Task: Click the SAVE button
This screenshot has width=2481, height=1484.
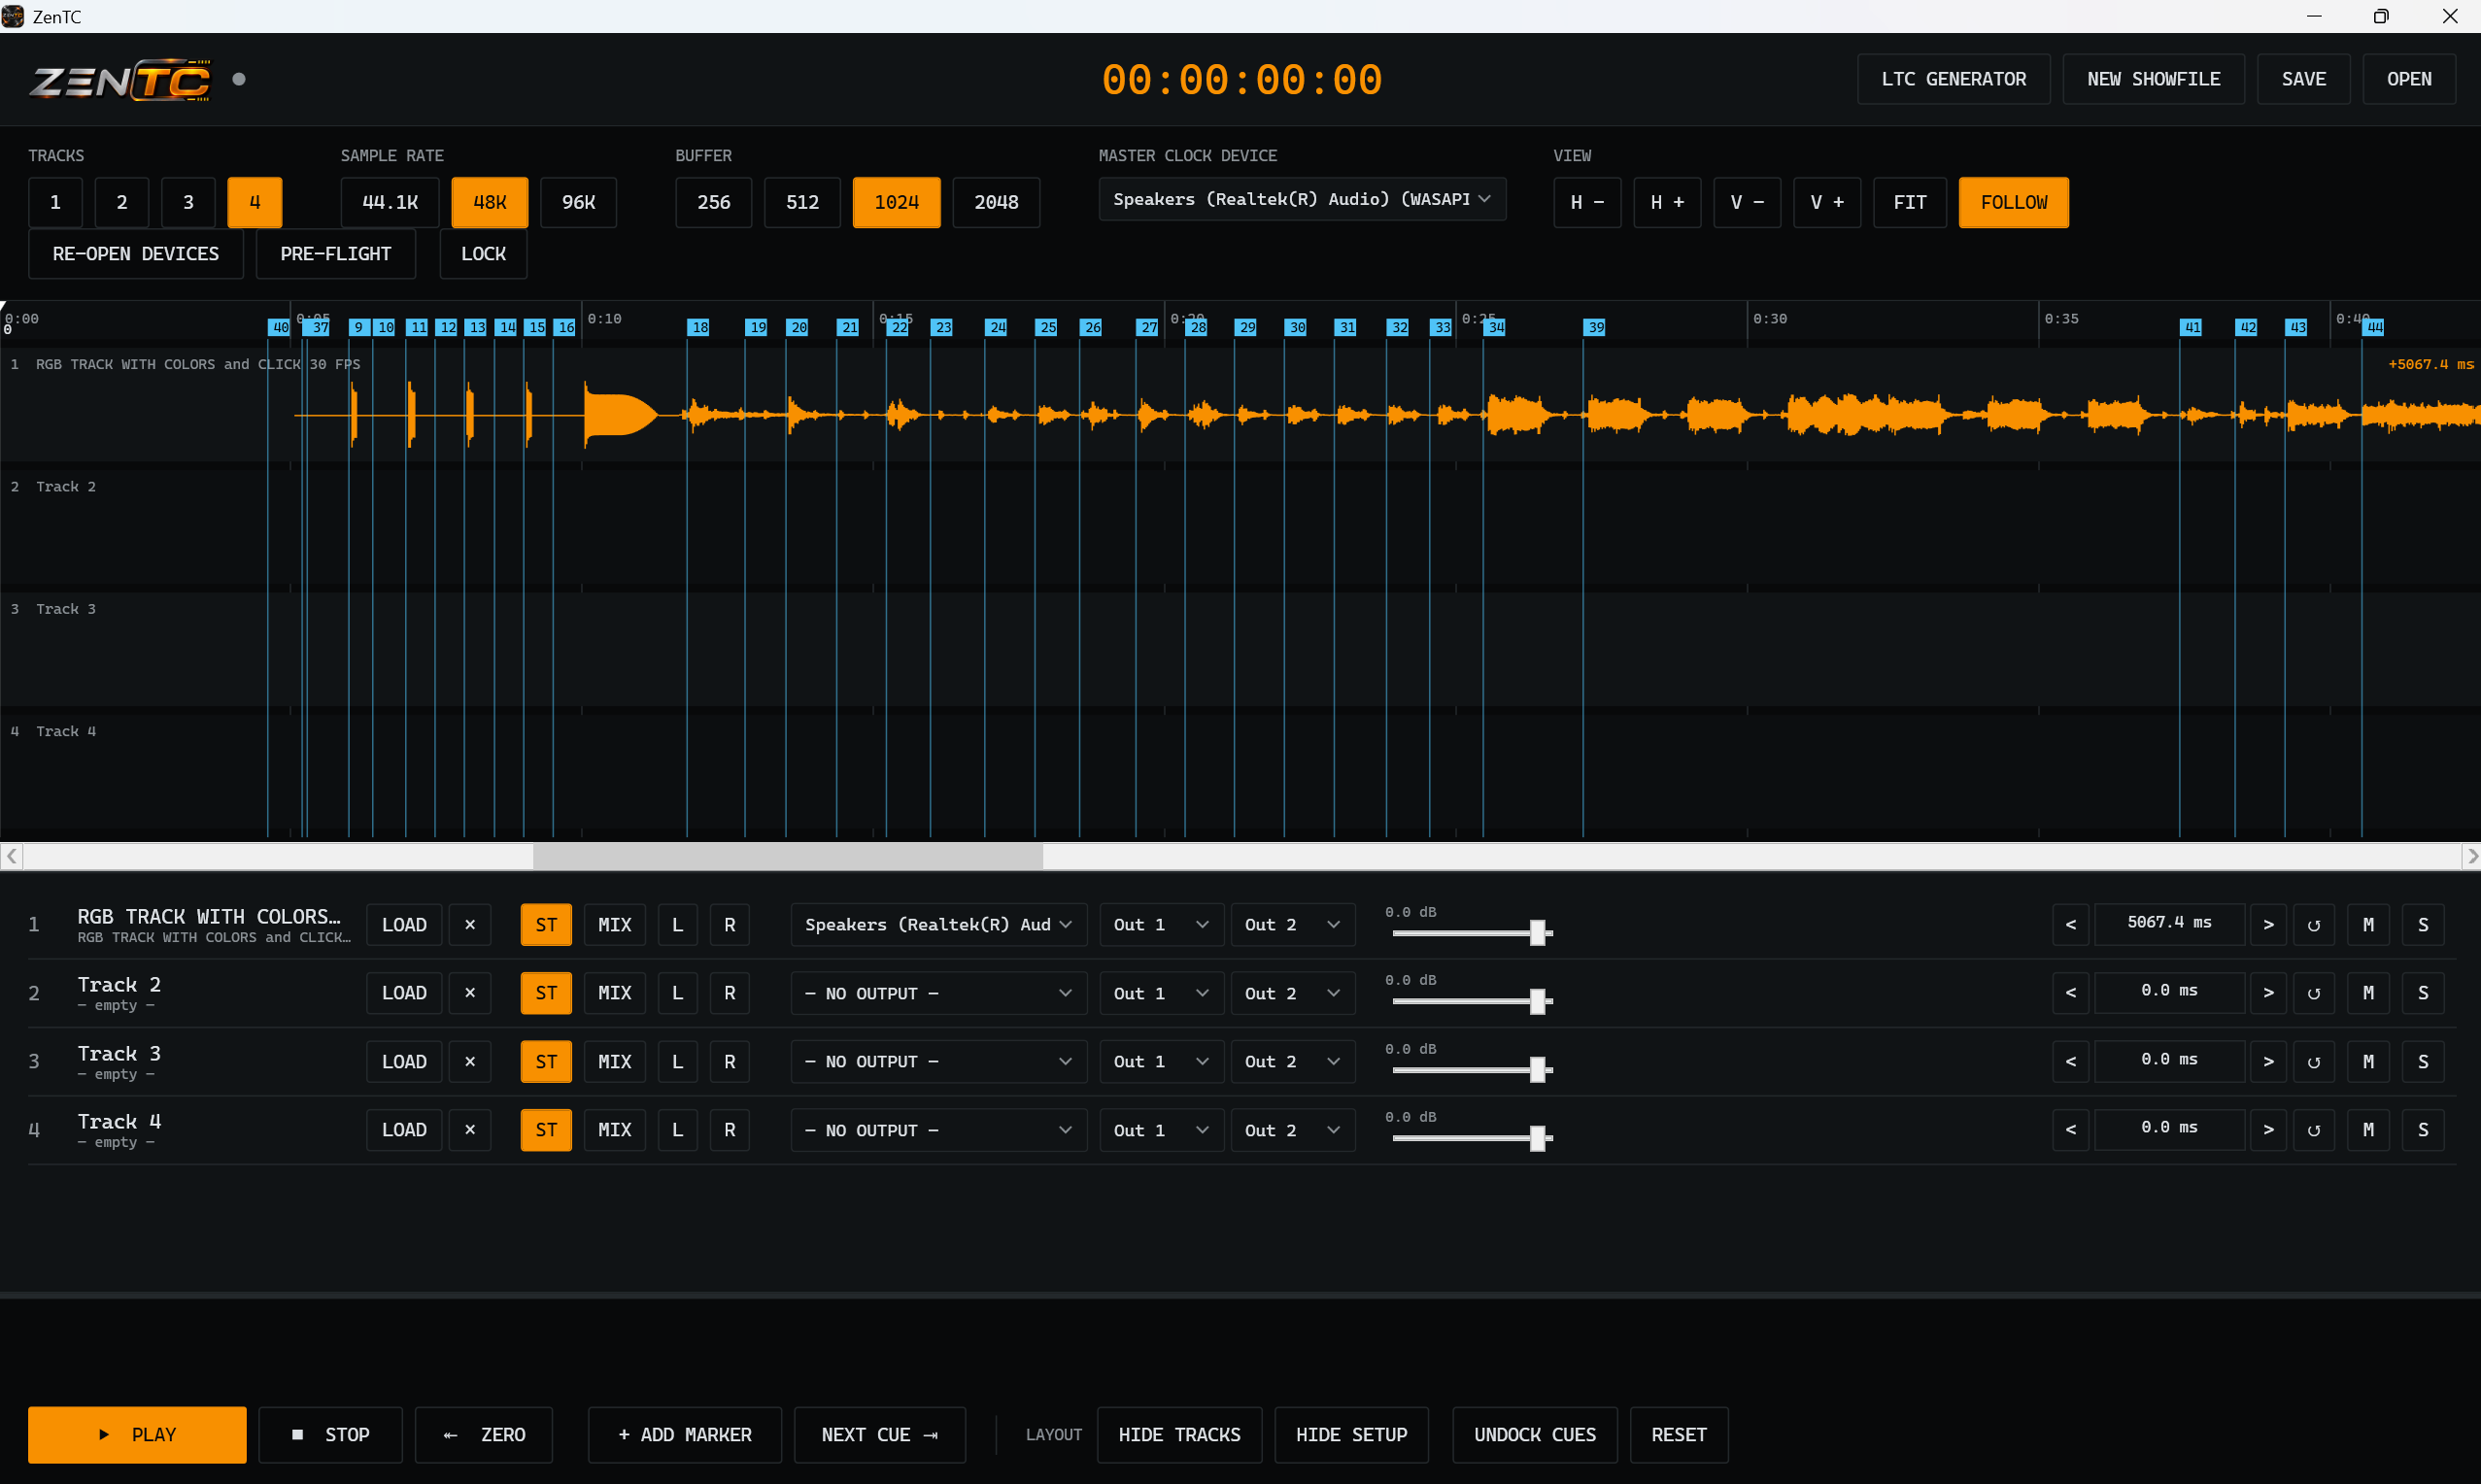Action: click(2304, 79)
